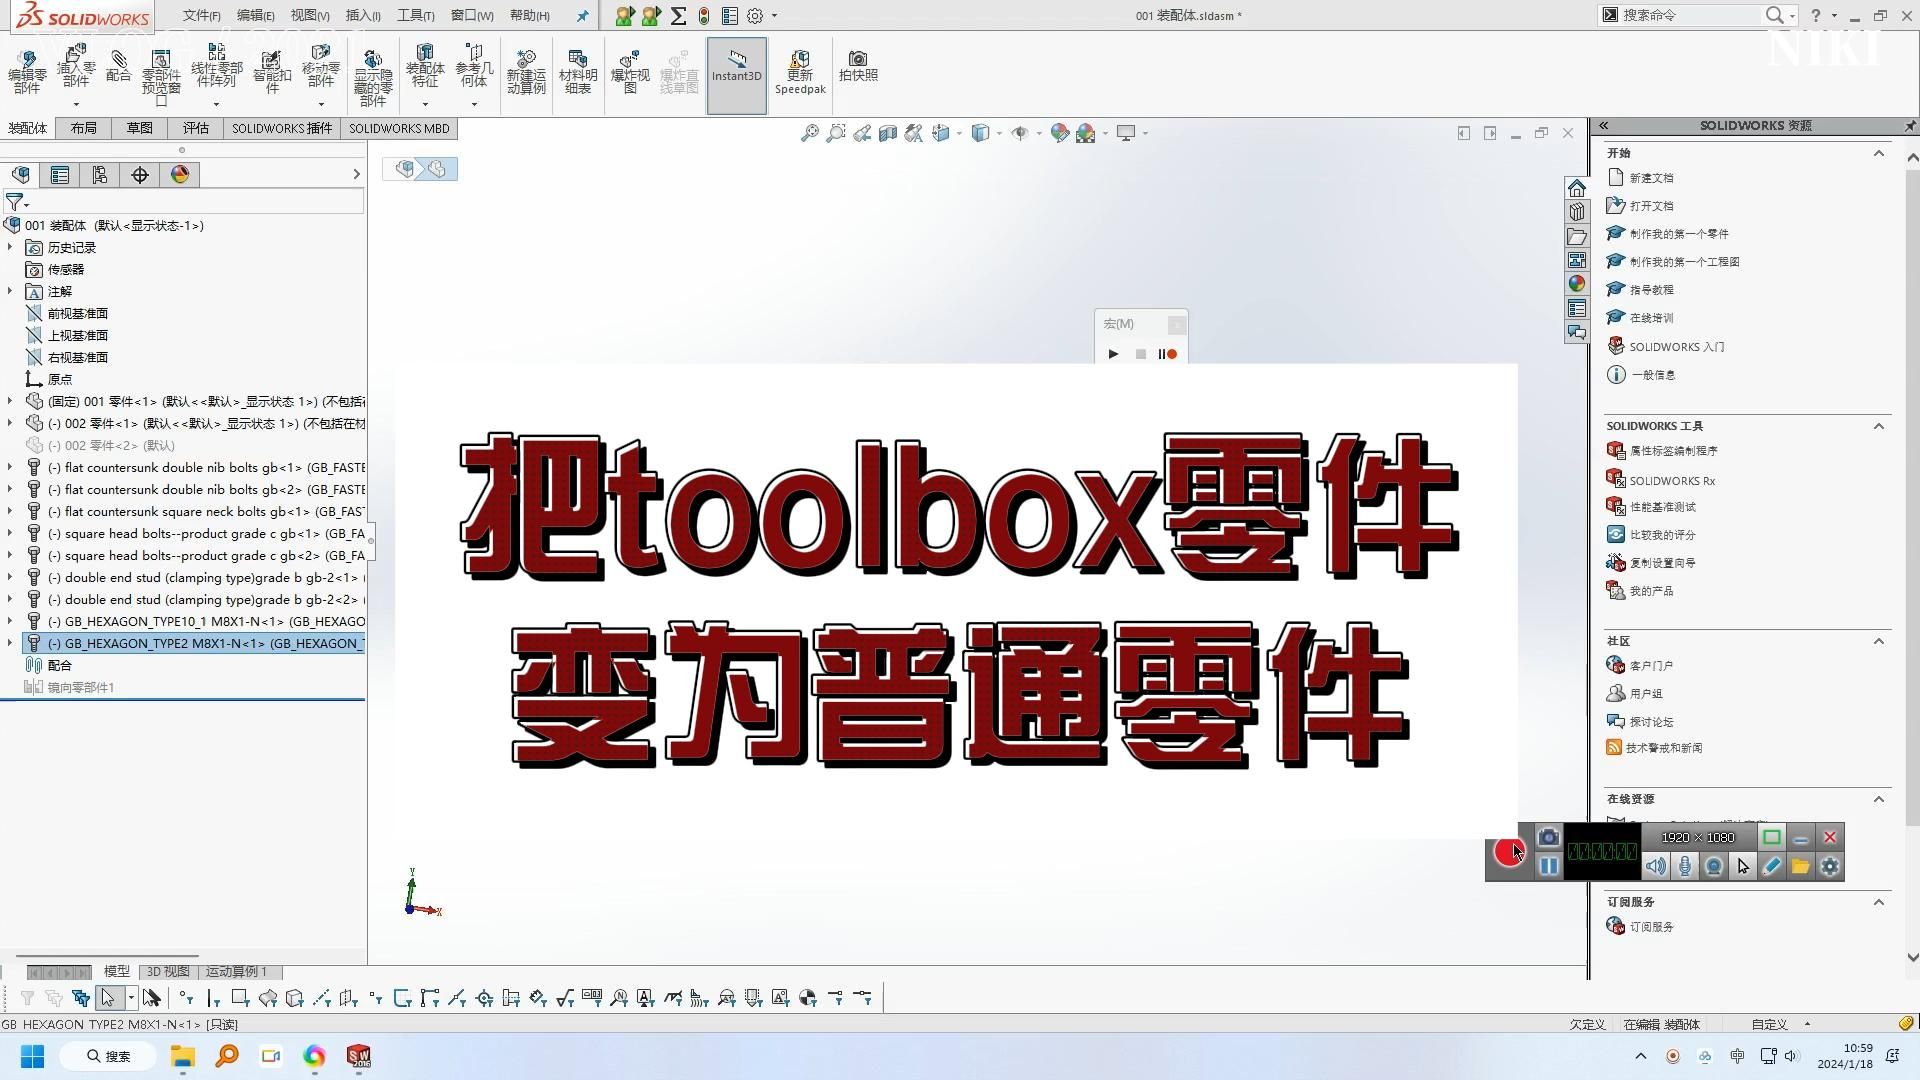Click 打开文档 link
The image size is (1920, 1080).
click(1651, 206)
